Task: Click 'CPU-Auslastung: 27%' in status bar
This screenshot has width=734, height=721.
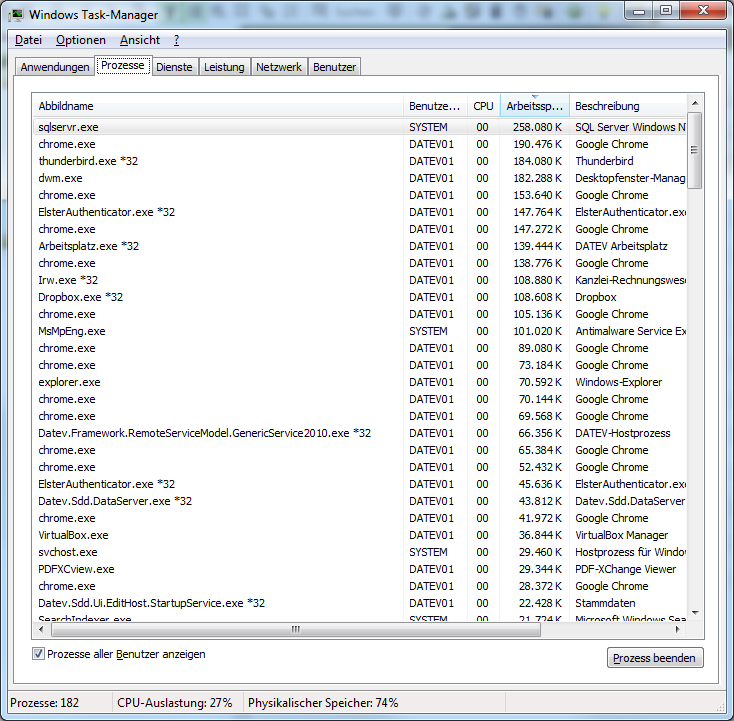Action: [175, 703]
